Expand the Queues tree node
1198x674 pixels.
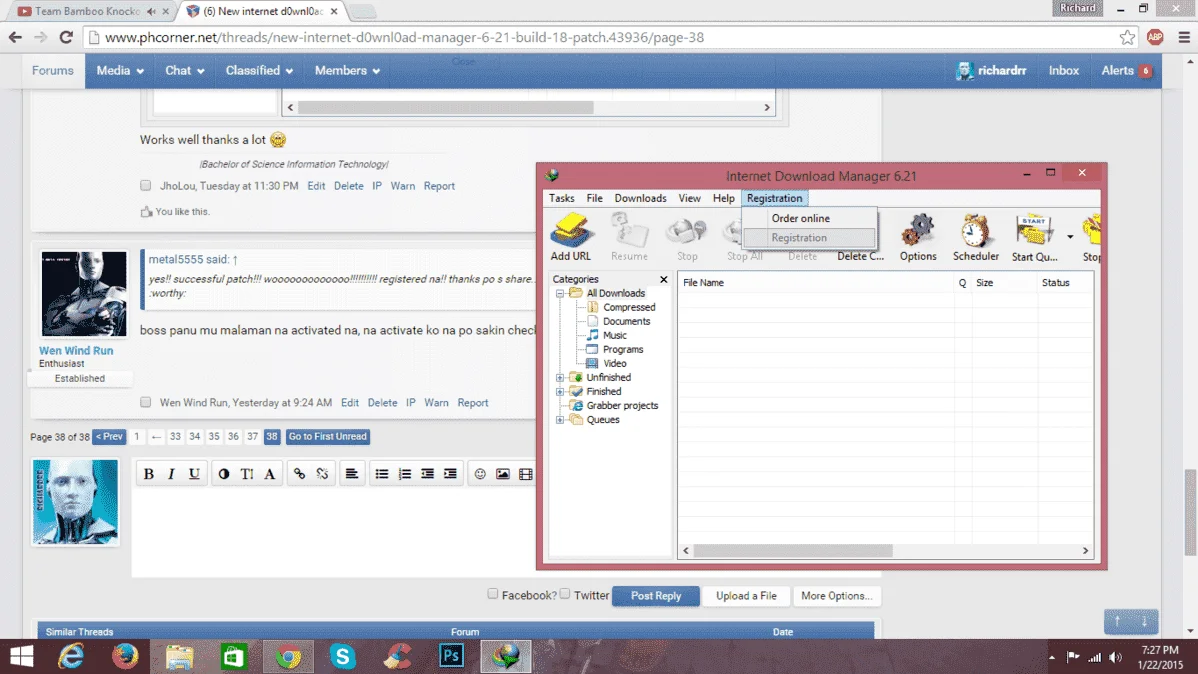point(560,420)
